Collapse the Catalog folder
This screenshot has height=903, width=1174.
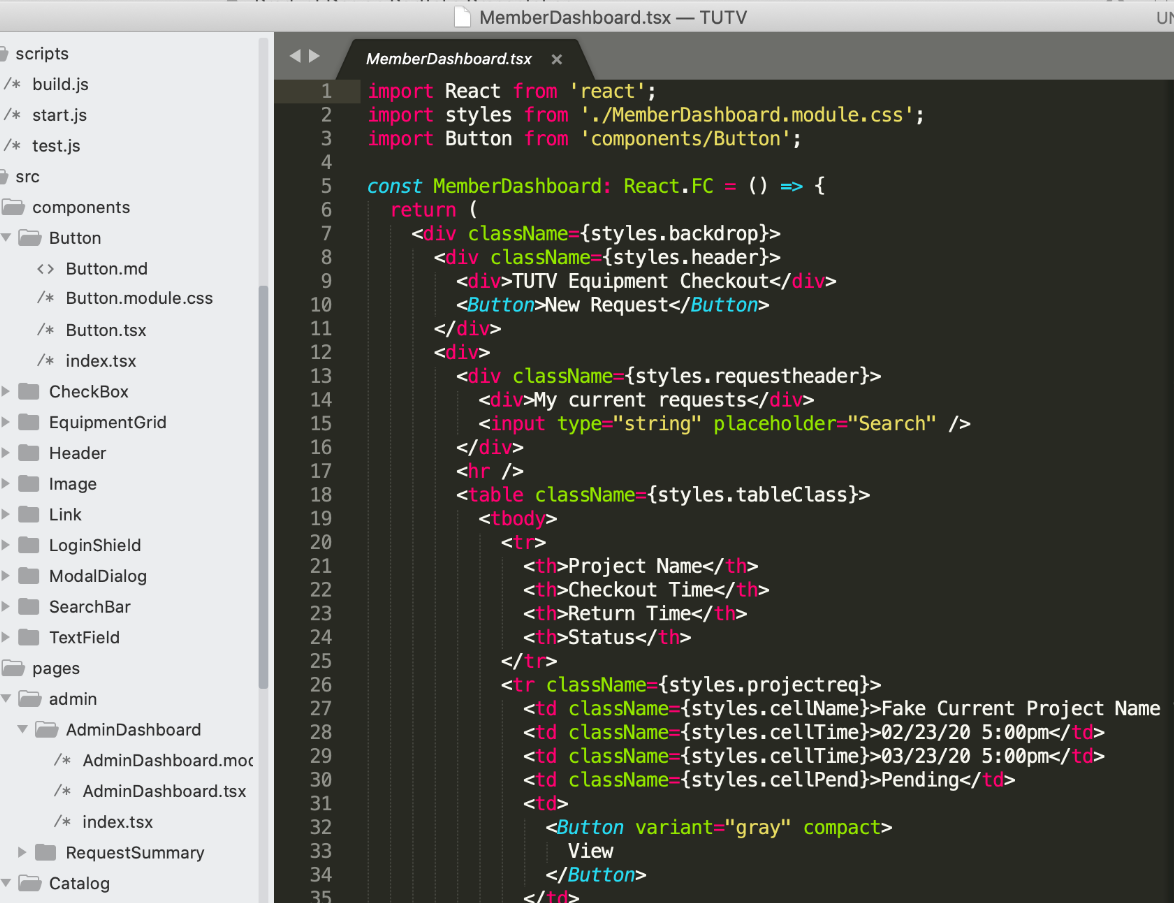pyautogui.click(x=6, y=883)
